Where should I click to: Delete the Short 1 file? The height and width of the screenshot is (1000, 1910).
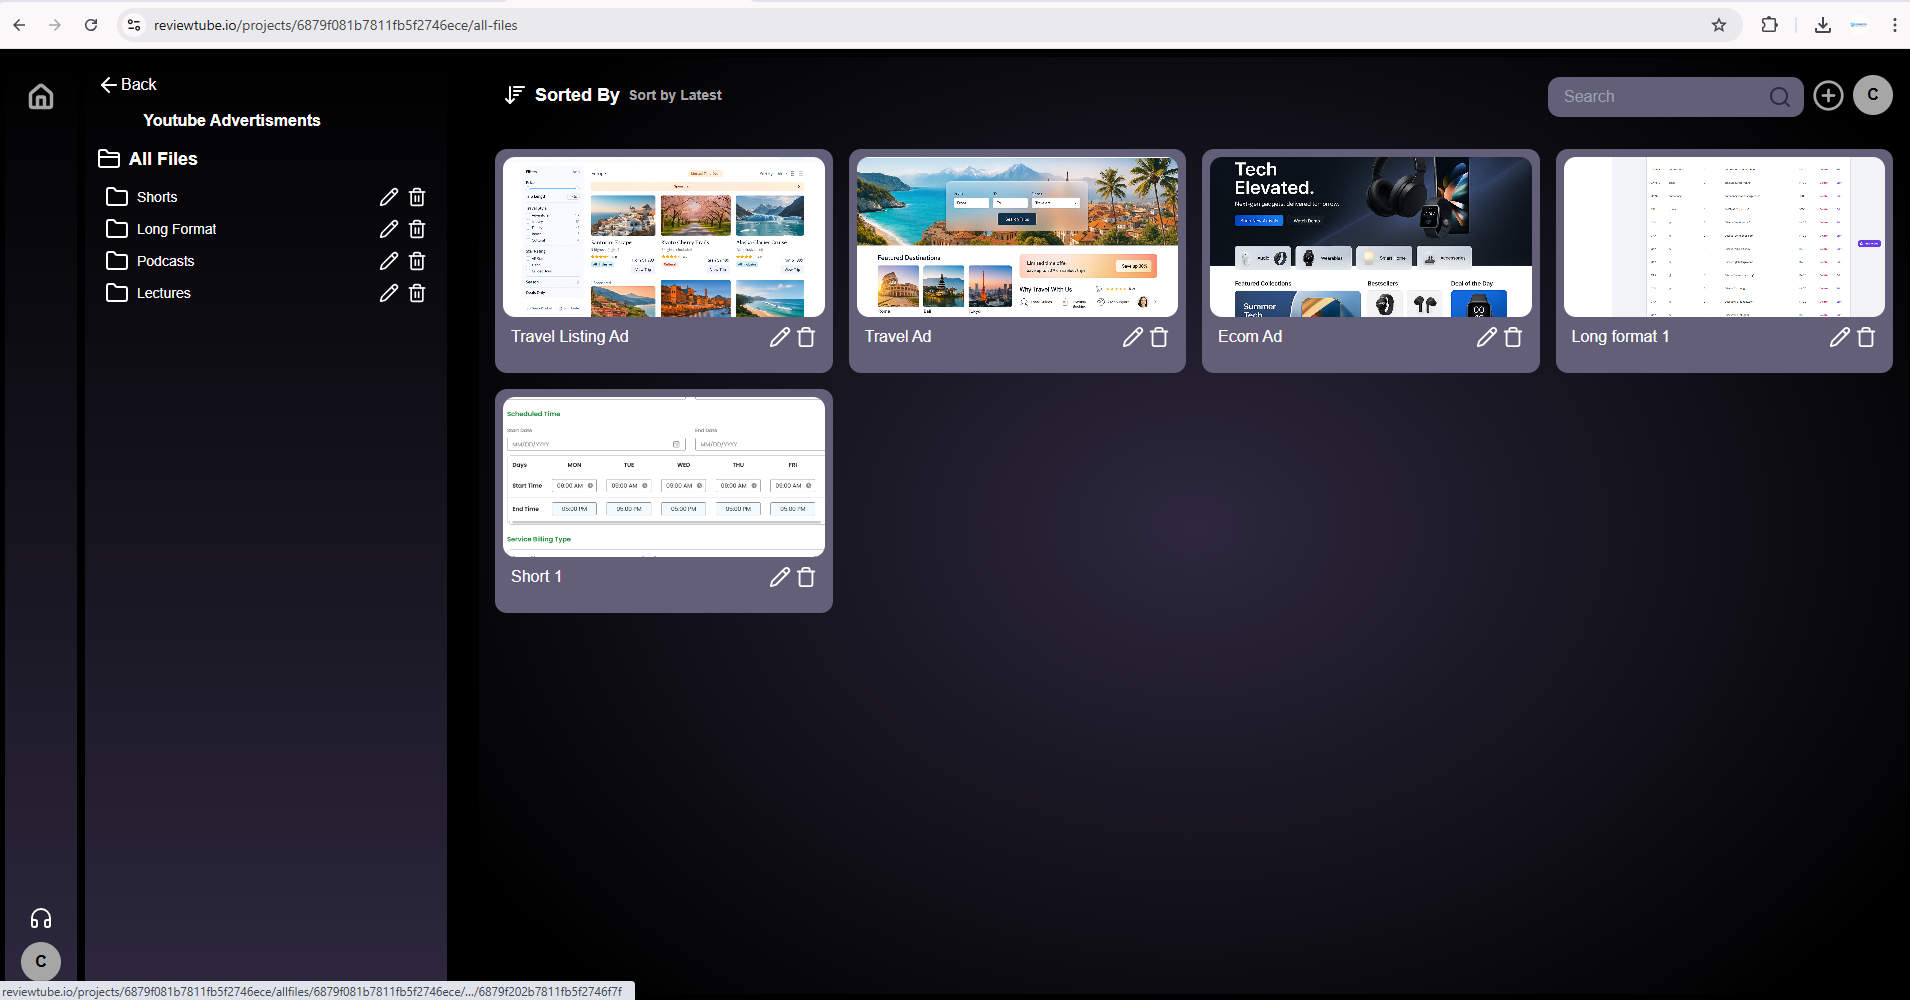[x=806, y=577]
